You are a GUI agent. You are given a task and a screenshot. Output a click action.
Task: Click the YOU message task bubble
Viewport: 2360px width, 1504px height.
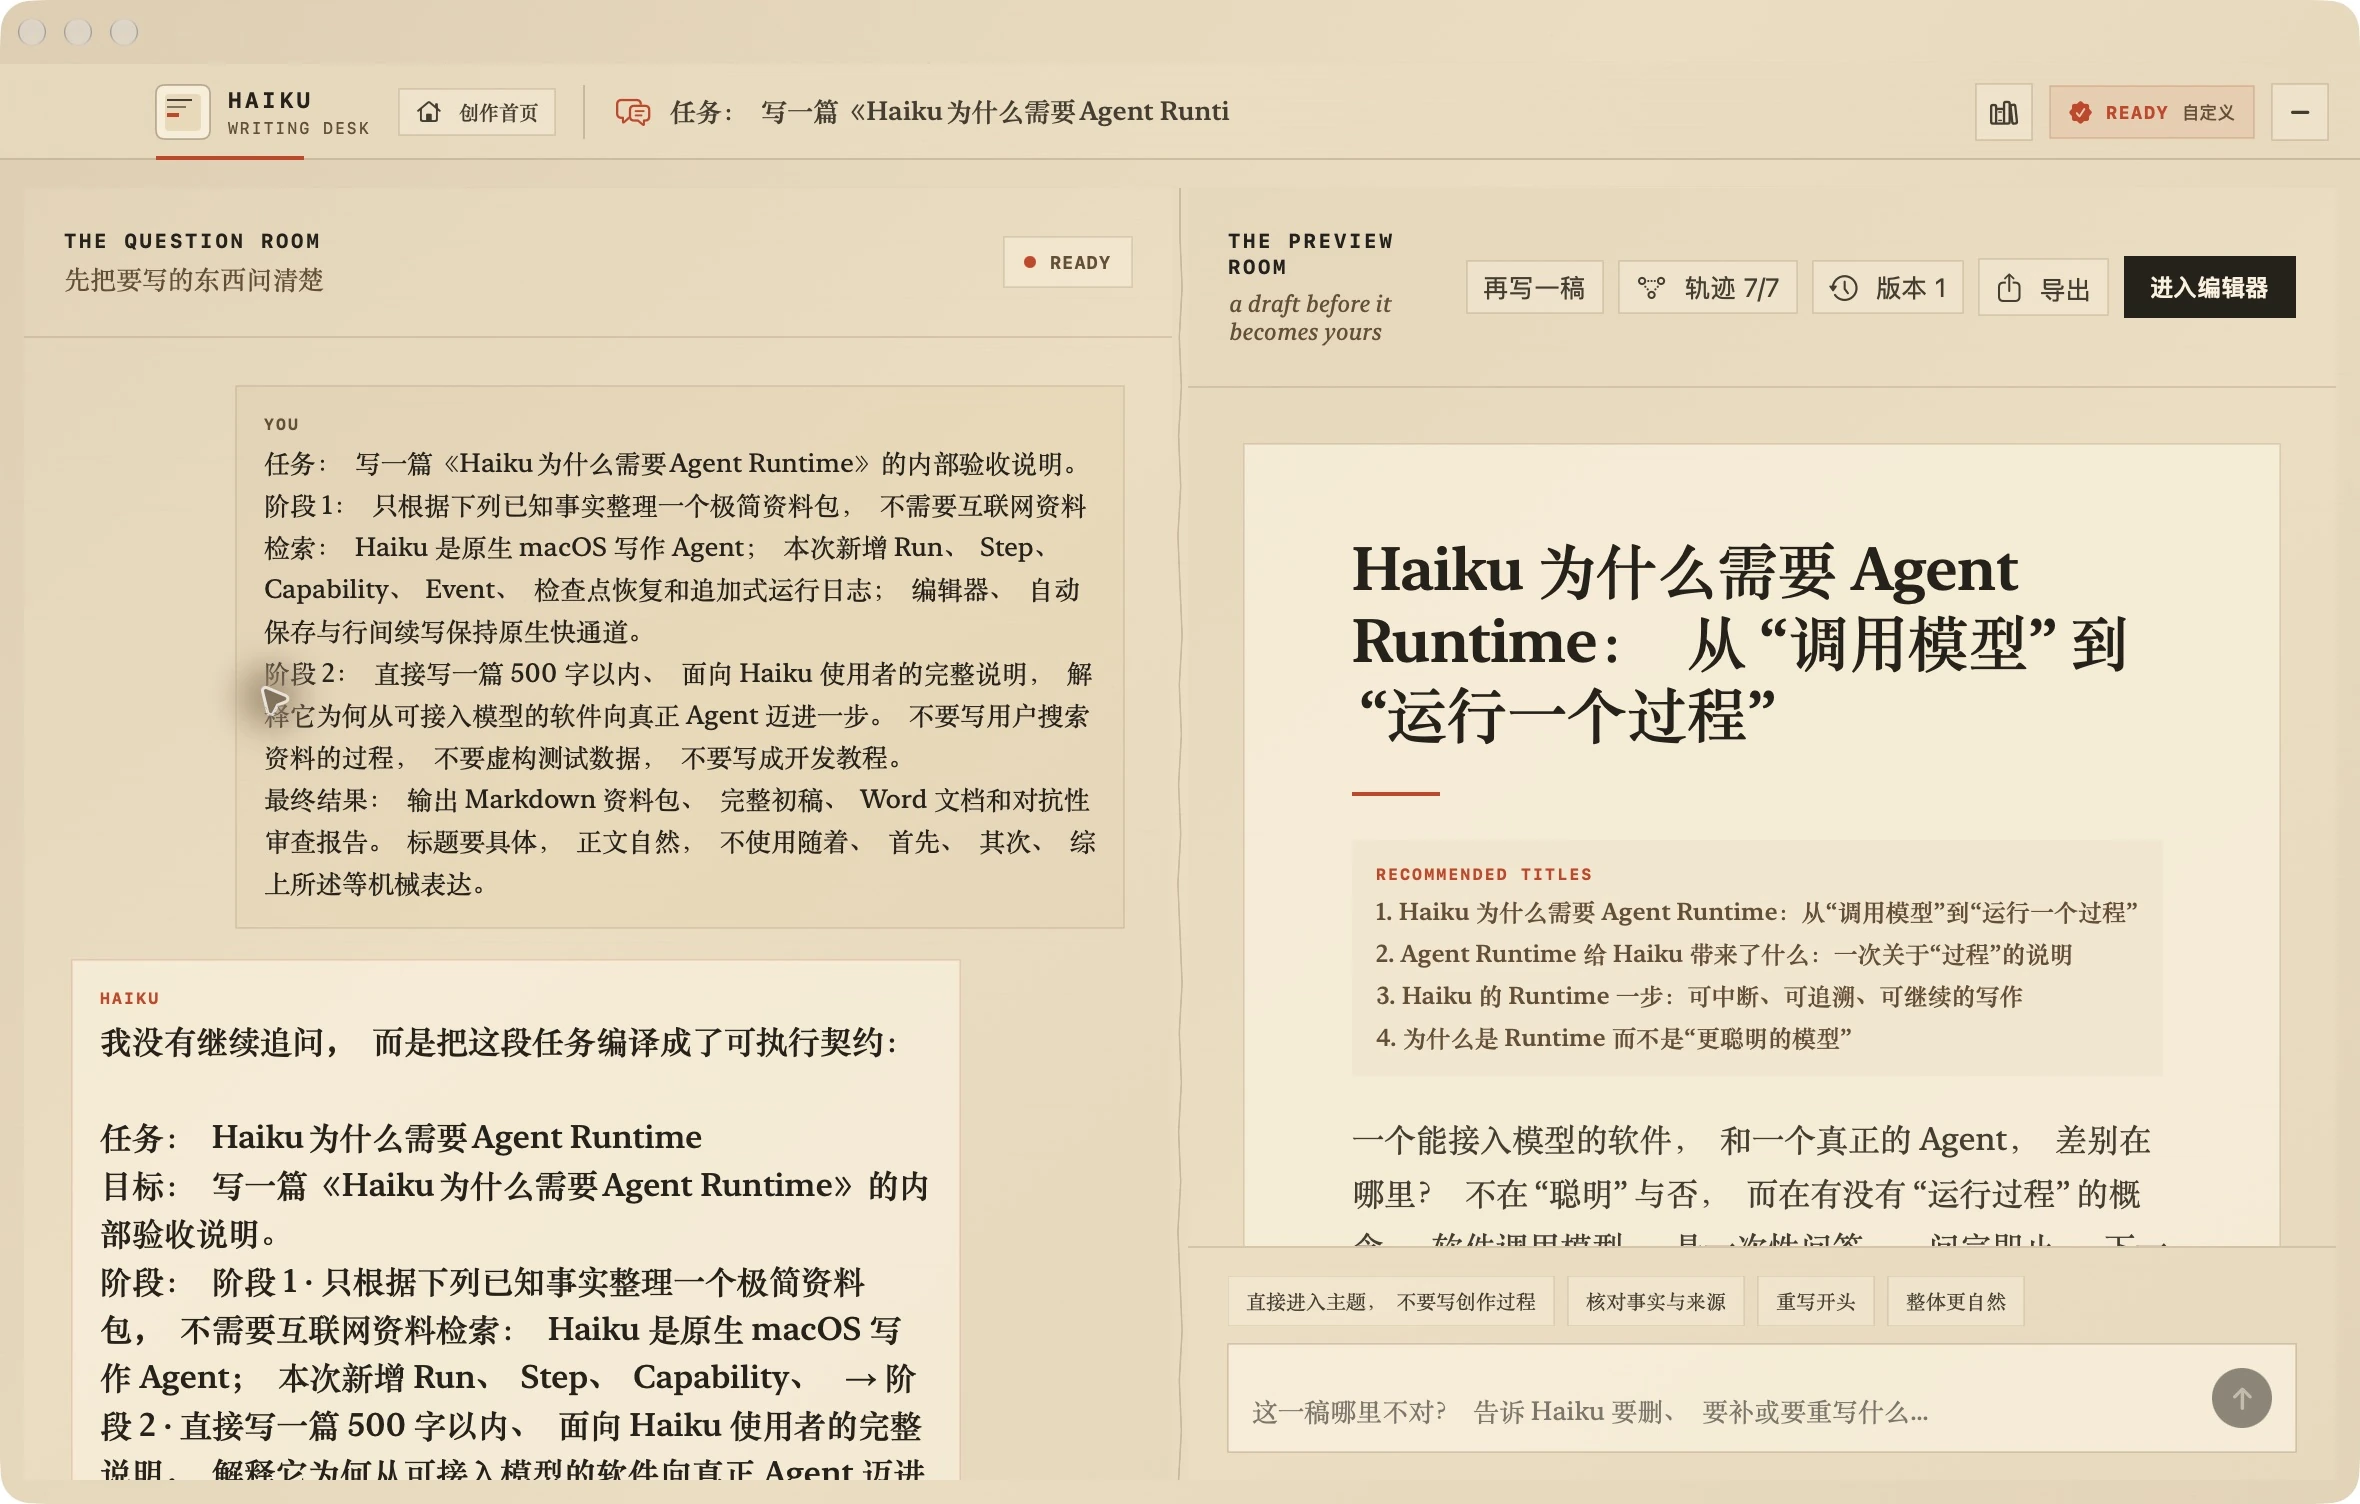point(680,656)
